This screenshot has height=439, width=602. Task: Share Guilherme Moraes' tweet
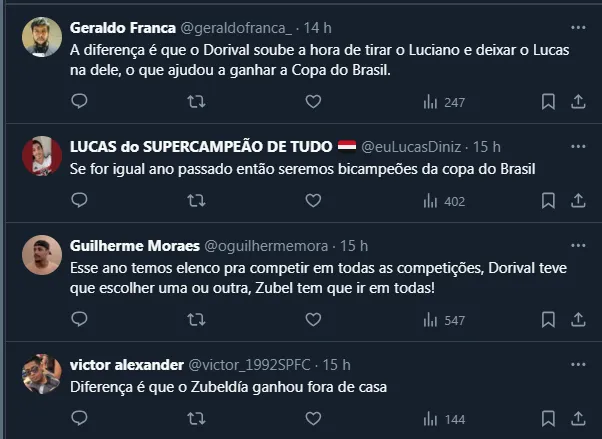pyautogui.click(x=578, y=320)
